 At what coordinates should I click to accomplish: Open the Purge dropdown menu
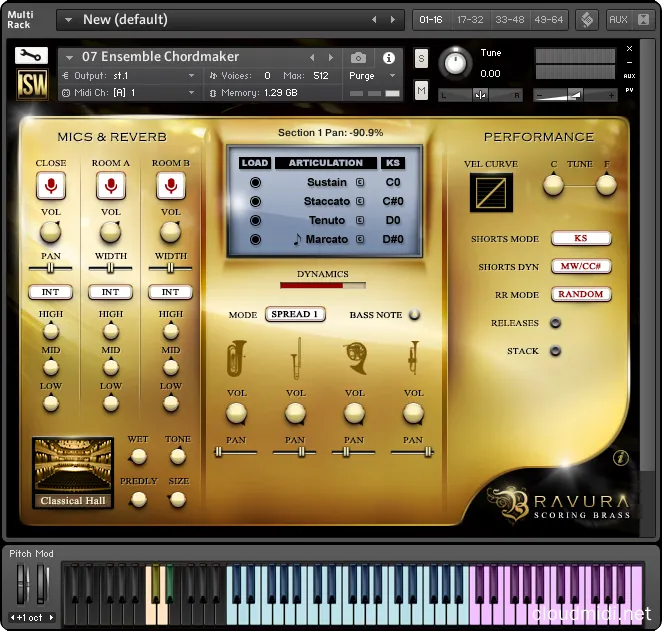[x=372, y=76]
